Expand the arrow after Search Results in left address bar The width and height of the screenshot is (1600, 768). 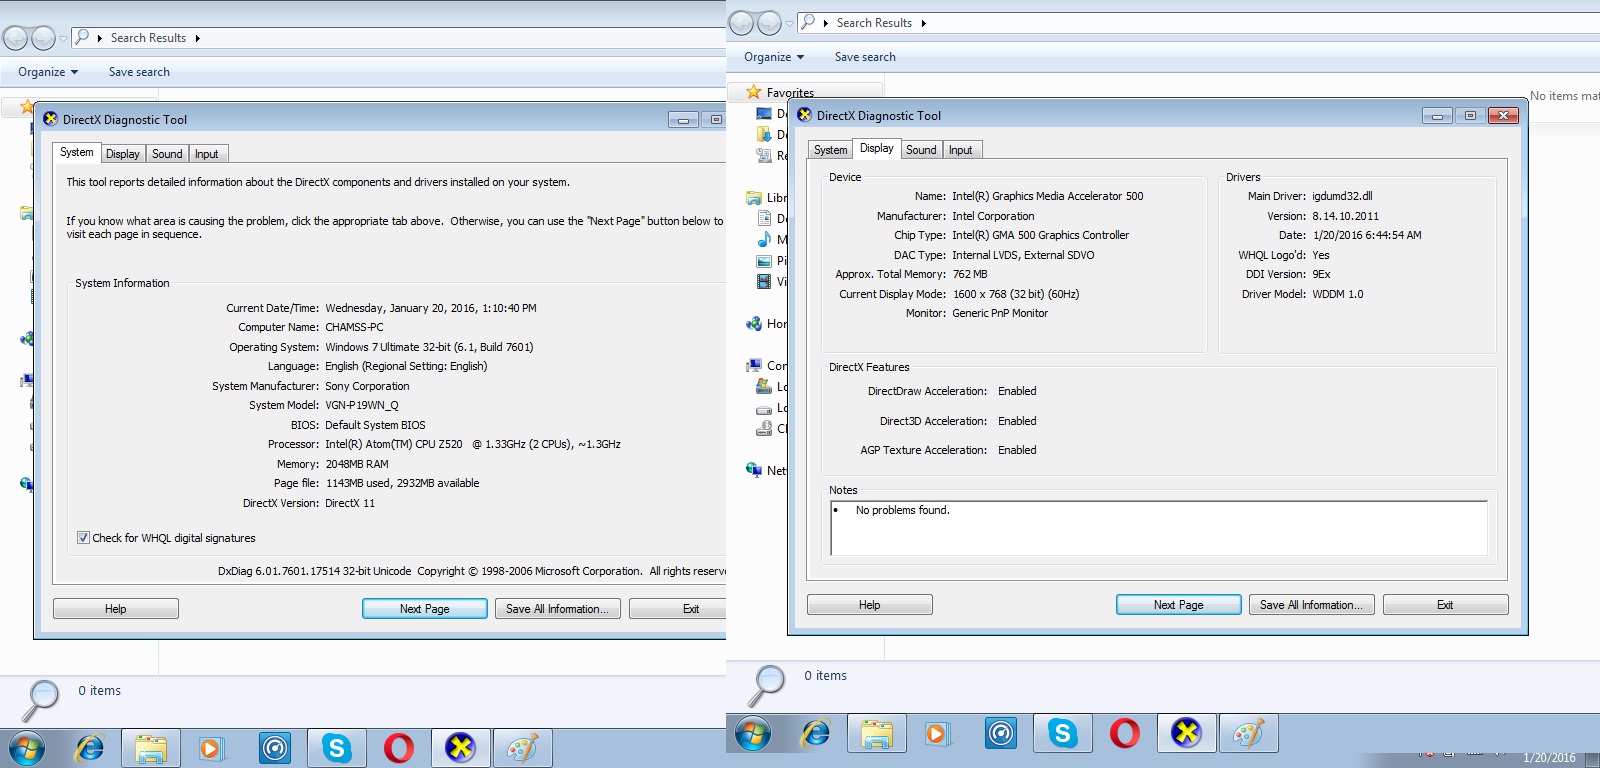[198, 38]
